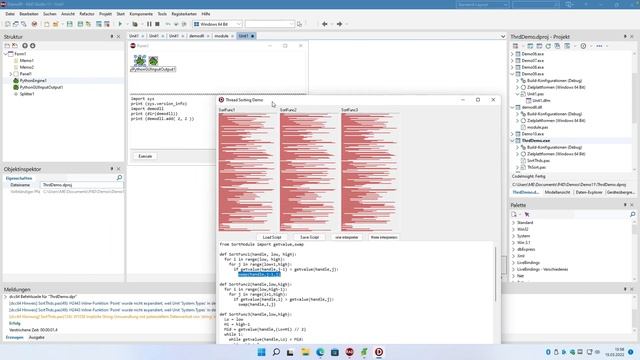
Task: Open the Projekt menu
Action: coord(105,14)
